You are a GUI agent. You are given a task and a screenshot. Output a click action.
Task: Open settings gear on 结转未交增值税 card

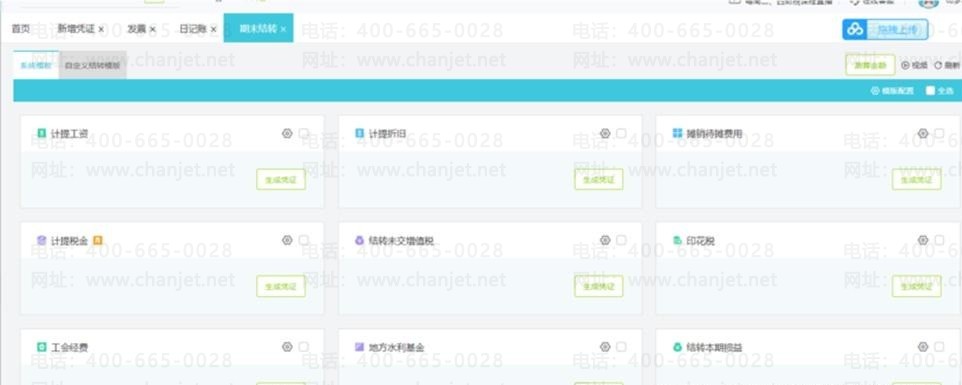click(605, 240)
